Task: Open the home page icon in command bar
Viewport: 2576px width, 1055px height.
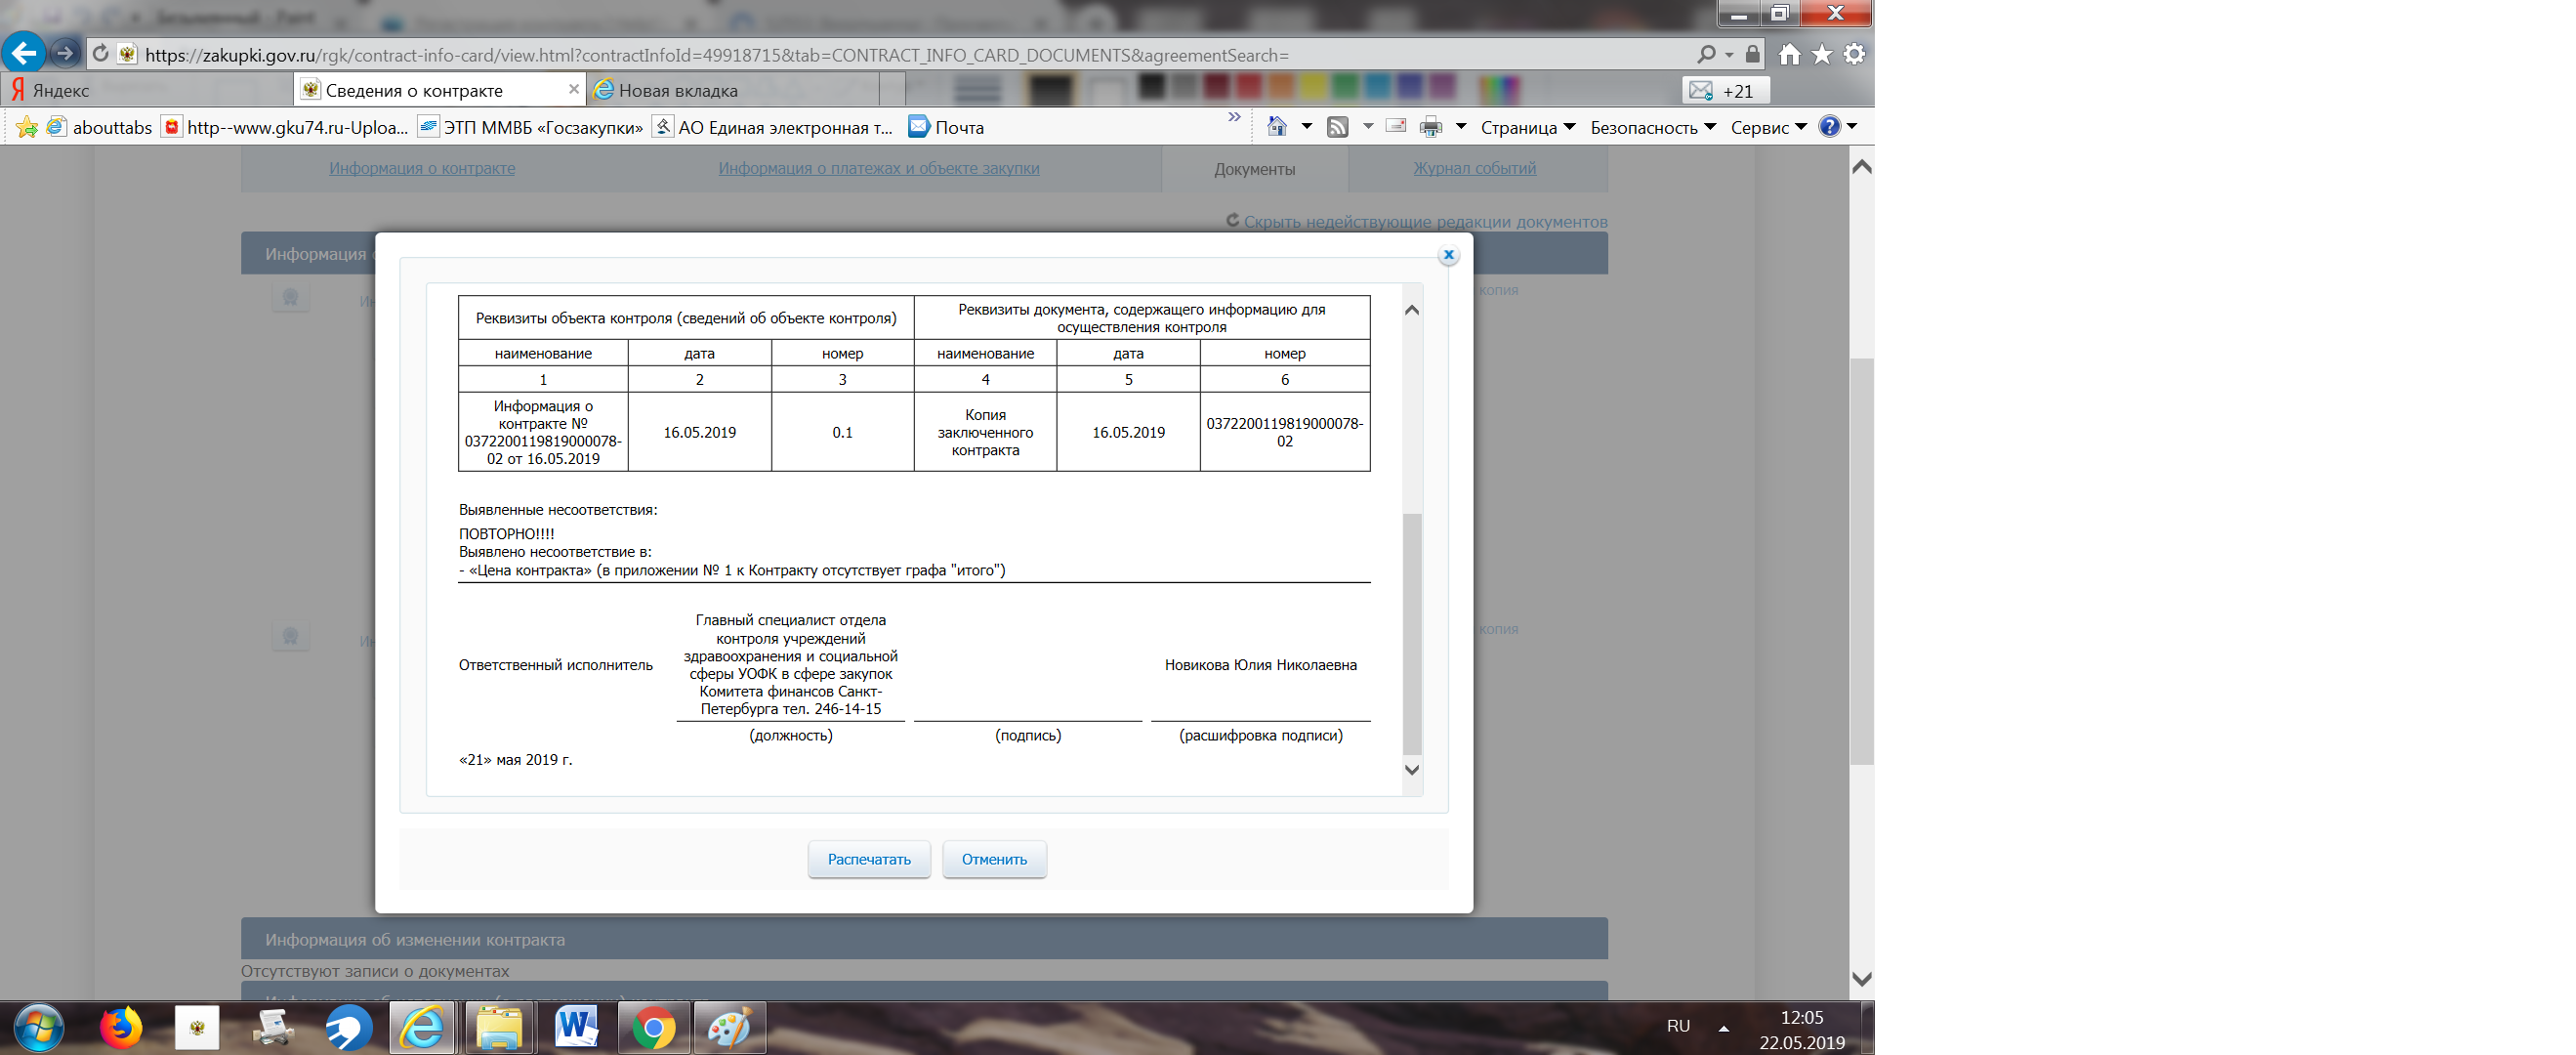Action: [x=1277, y=127]
